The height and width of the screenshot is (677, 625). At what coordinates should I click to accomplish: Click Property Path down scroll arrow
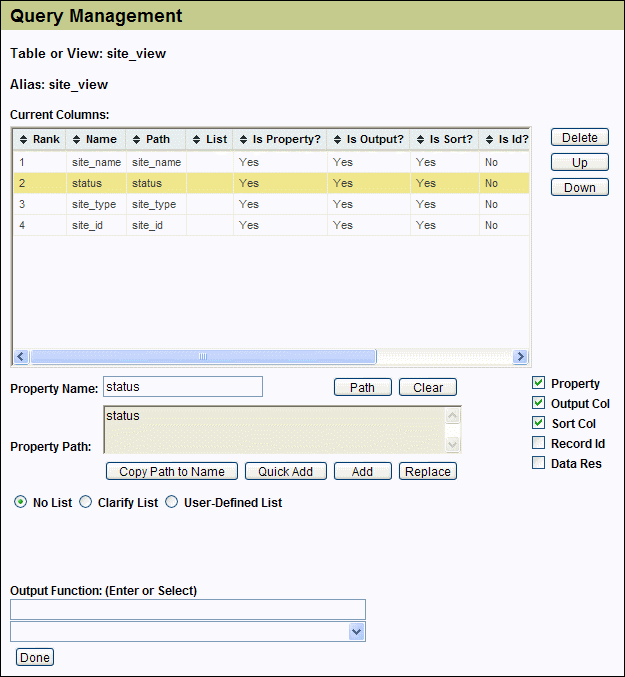[x=452, y=444]
